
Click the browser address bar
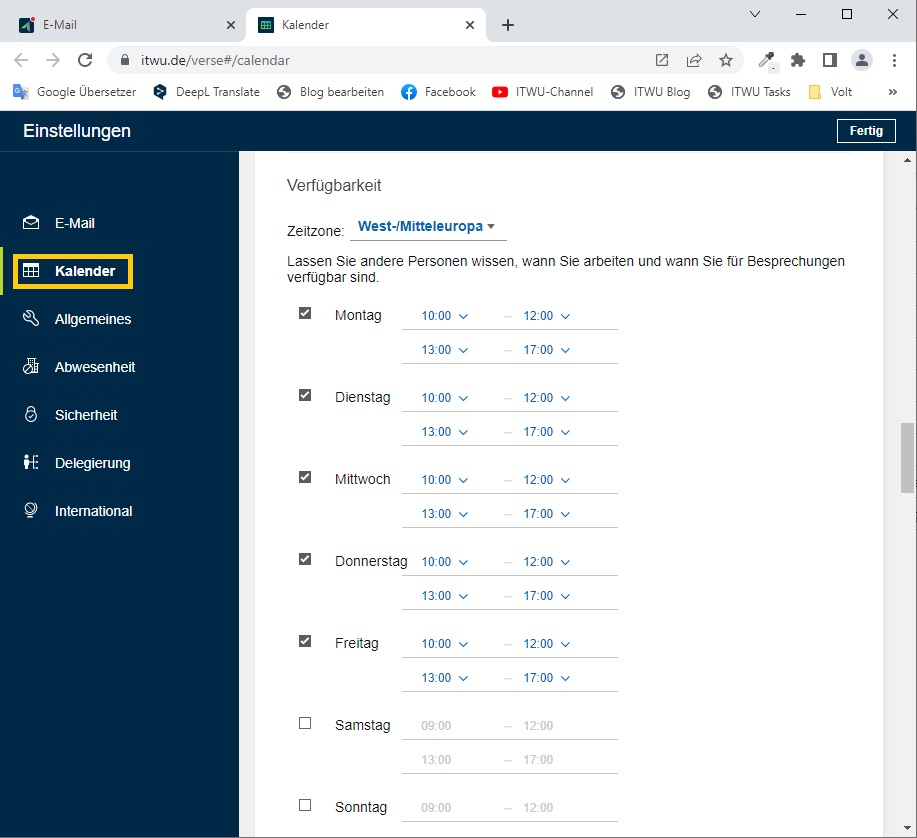click(380, 60)
